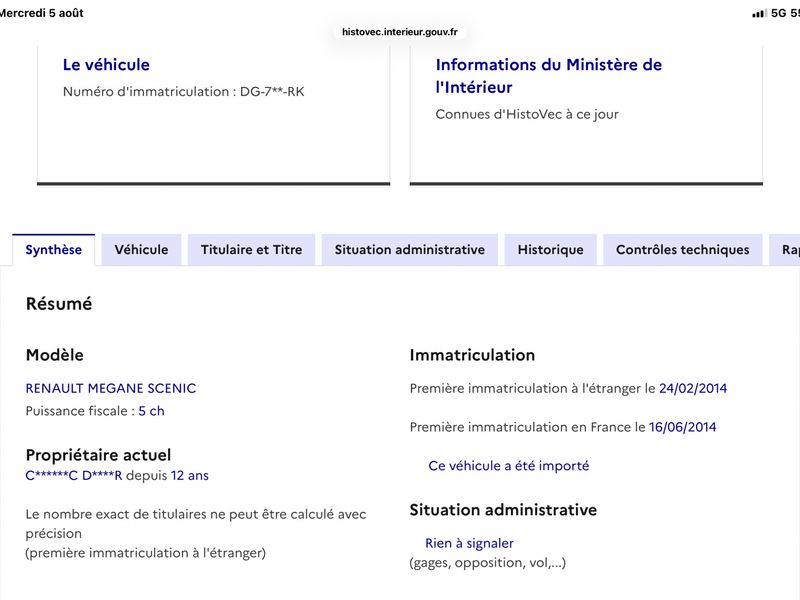The image size is (800, 600).
Task: Open the Titulaire et Titre tab
Action: click(252, 249)
